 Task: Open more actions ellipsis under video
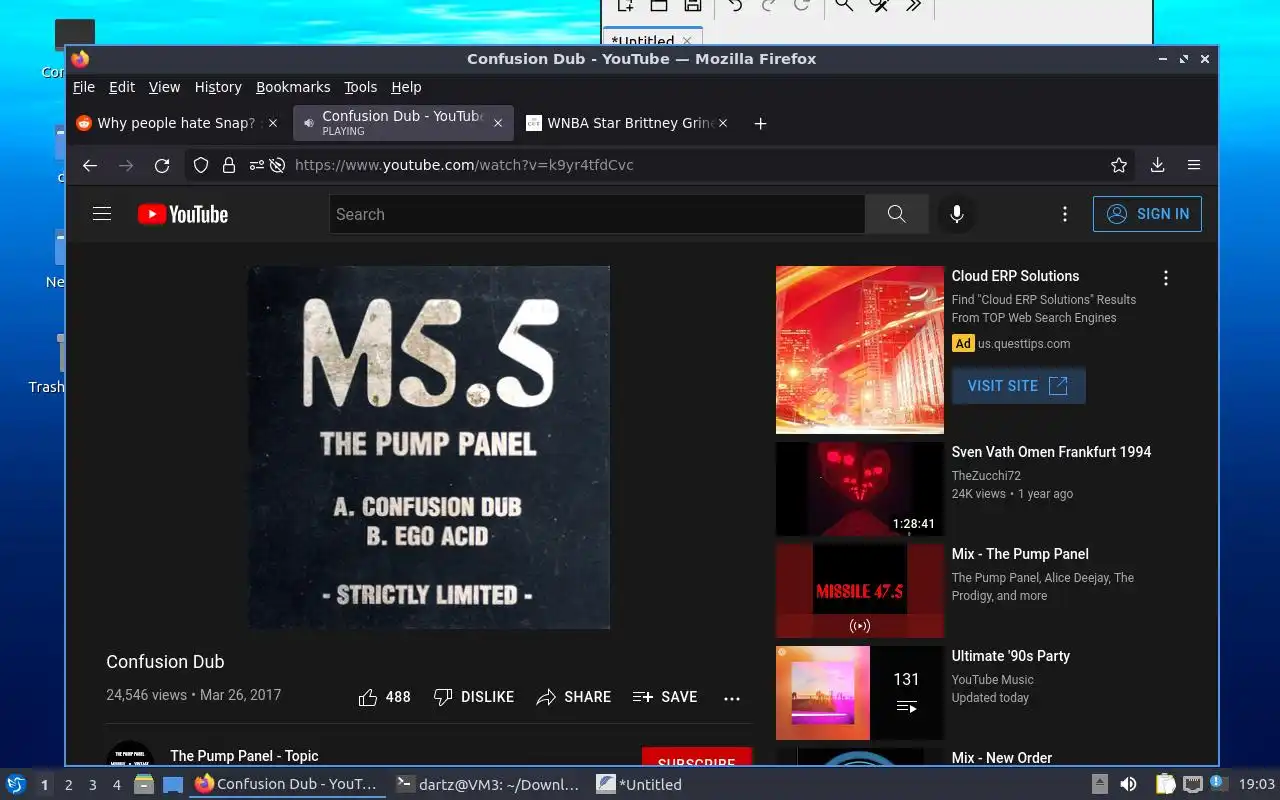732,698
